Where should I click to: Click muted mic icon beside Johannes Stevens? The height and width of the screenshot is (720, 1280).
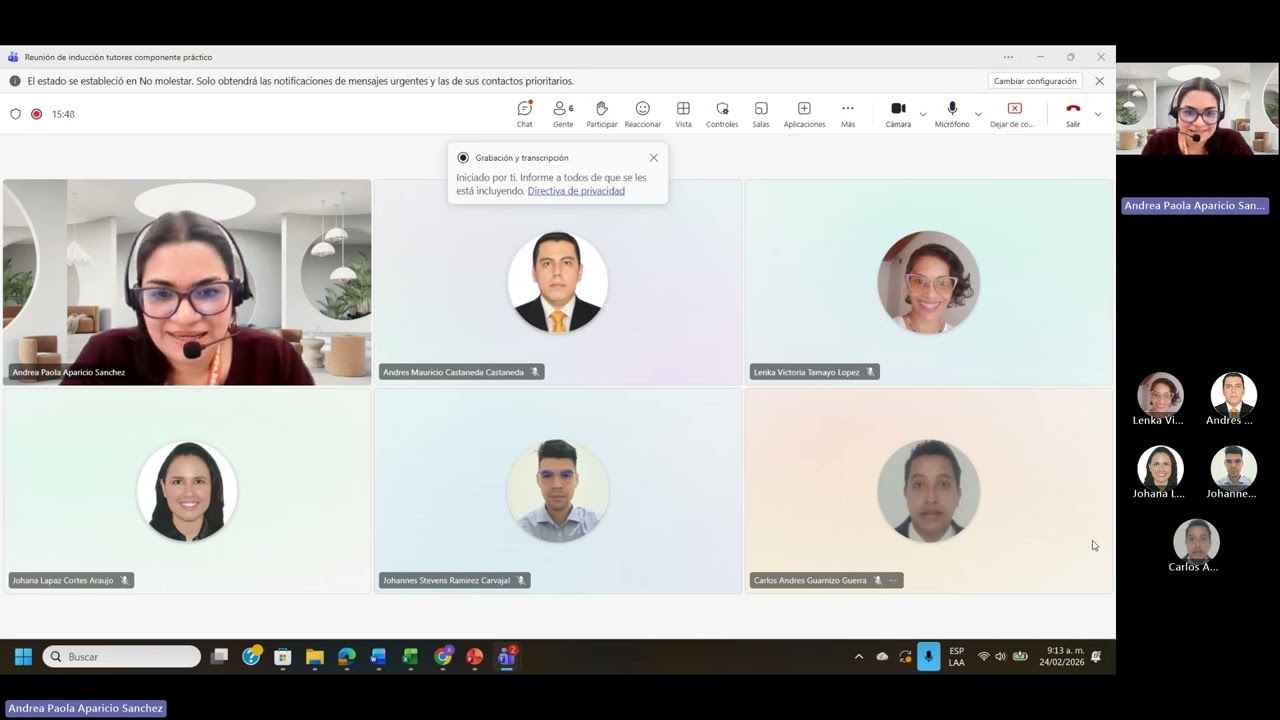(x=521, y=580)
